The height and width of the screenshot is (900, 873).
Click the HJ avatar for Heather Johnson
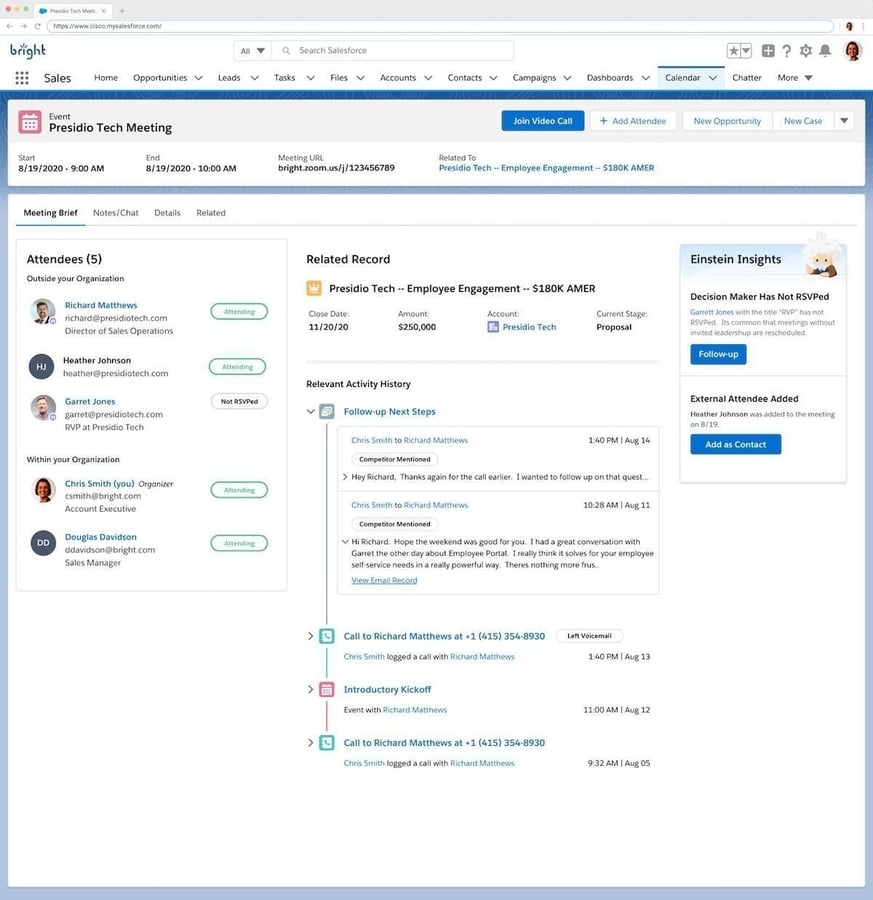coord(41,367)
